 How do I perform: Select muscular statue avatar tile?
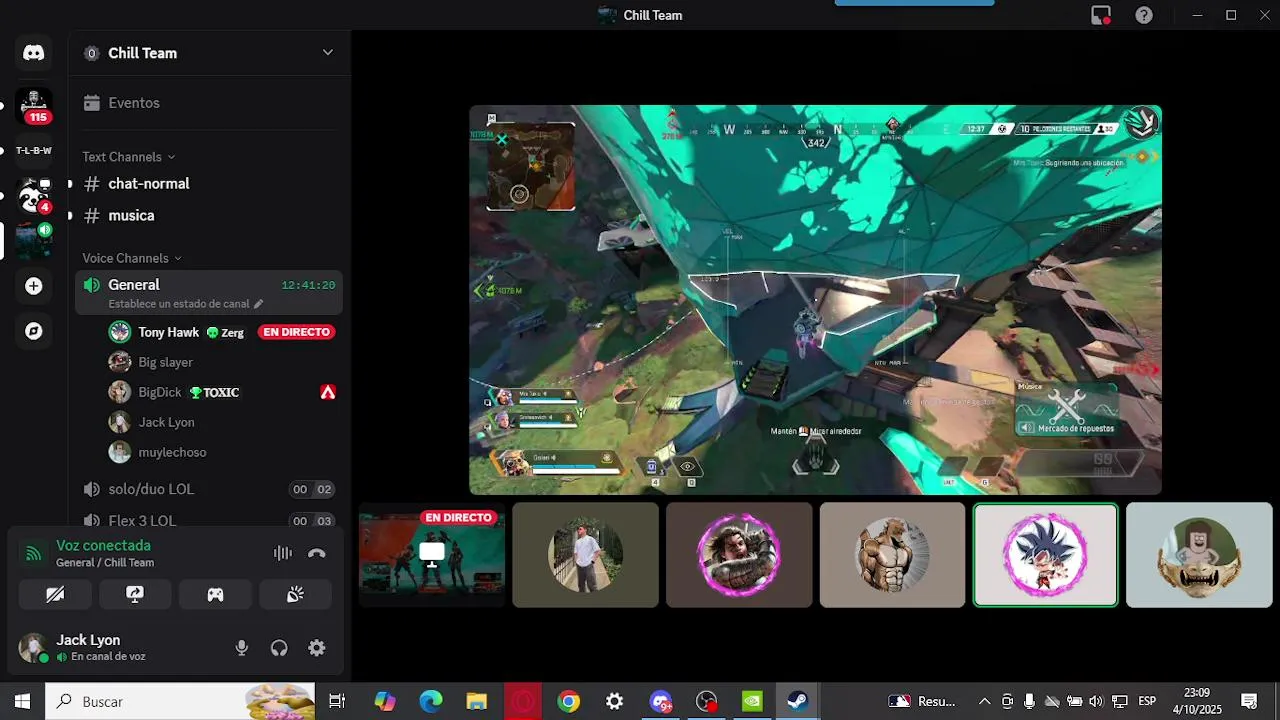(x=892, y=555)
